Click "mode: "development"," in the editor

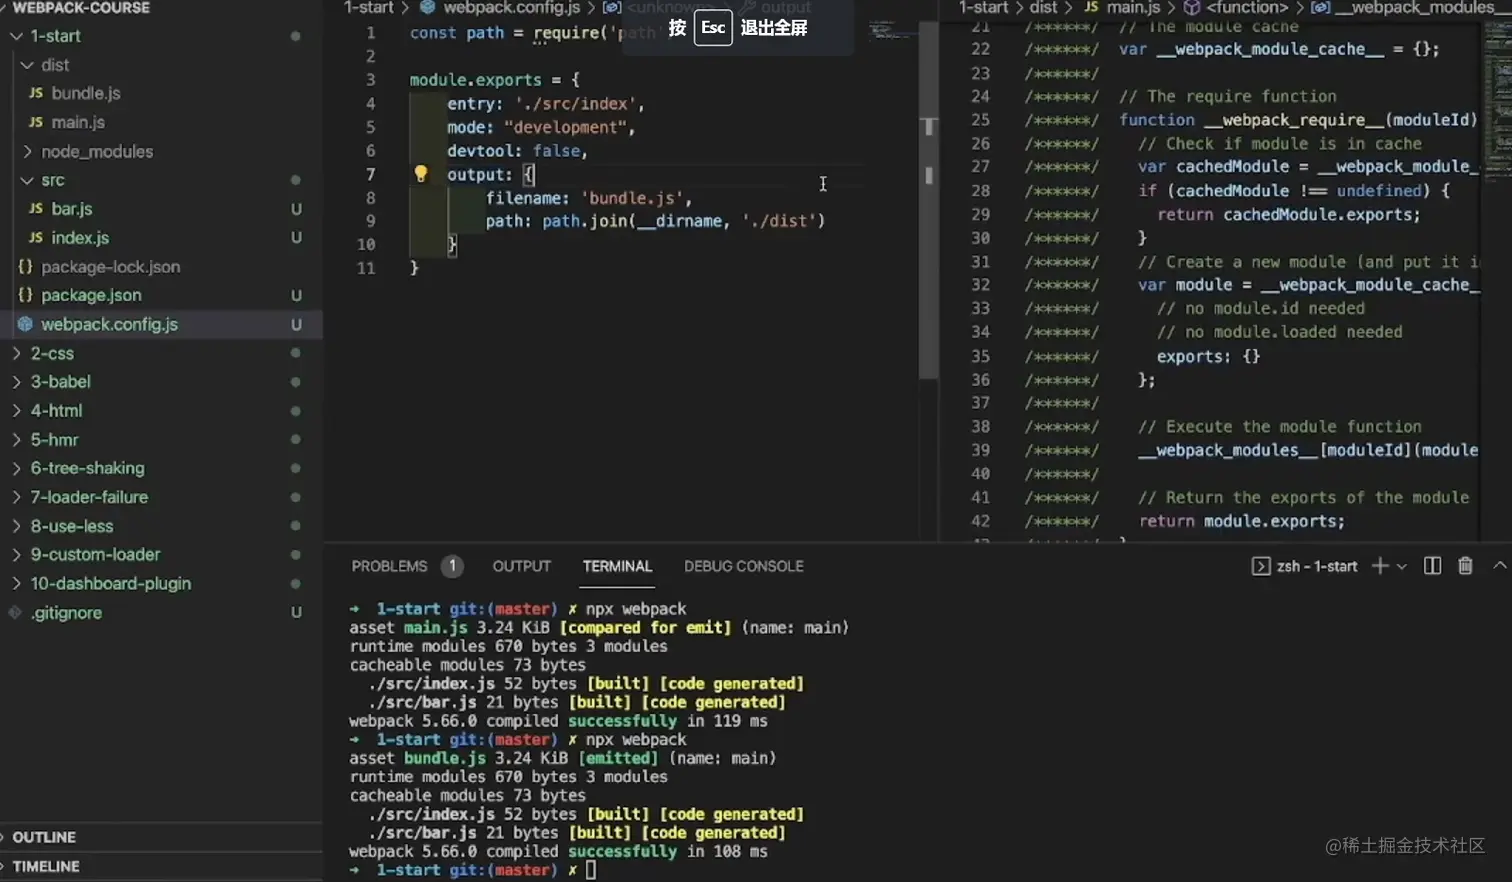541,127
